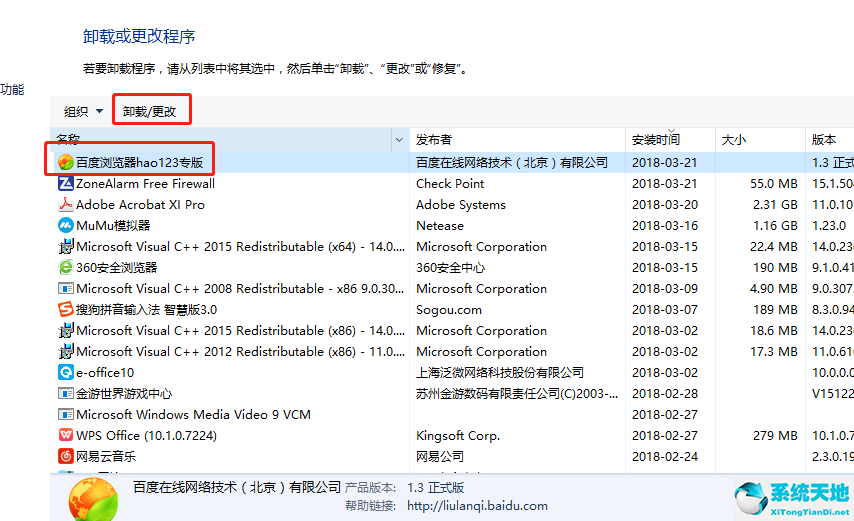Click publisher 百度在线网络技术（北京）有限公司 cell
Screen dimensions: 854x521
[x=511, y=162]
